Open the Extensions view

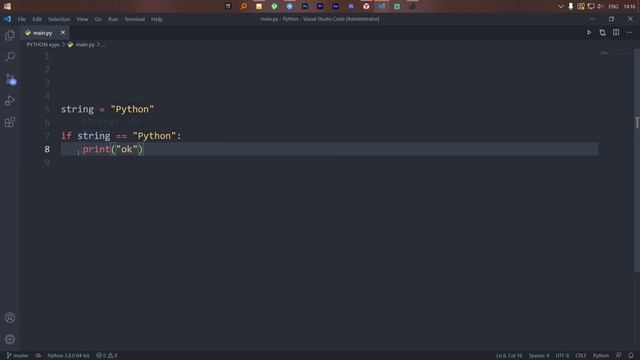(10, 122)
